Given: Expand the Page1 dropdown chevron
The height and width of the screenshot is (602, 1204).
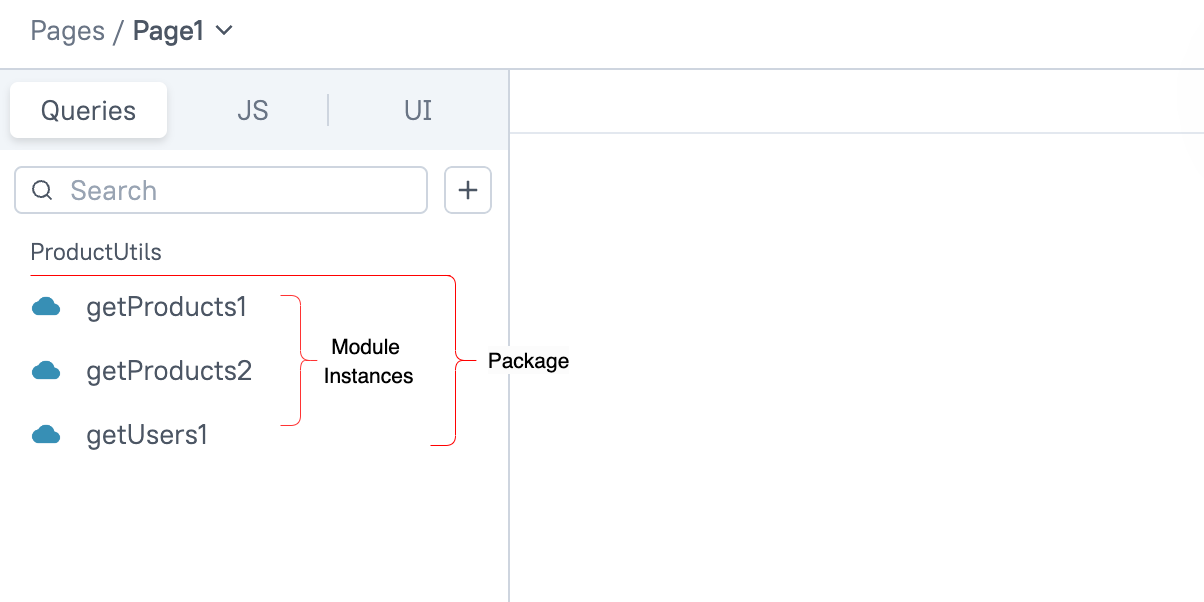Looking at the screenshot, I should point(225,31).
